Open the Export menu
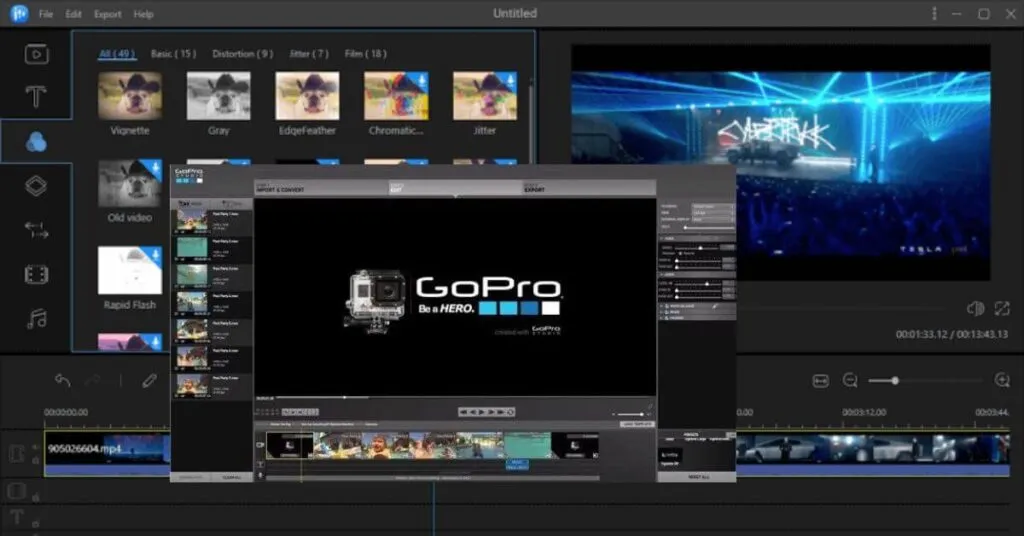Viewport: 1024px width, 536px height. [108, 14]
